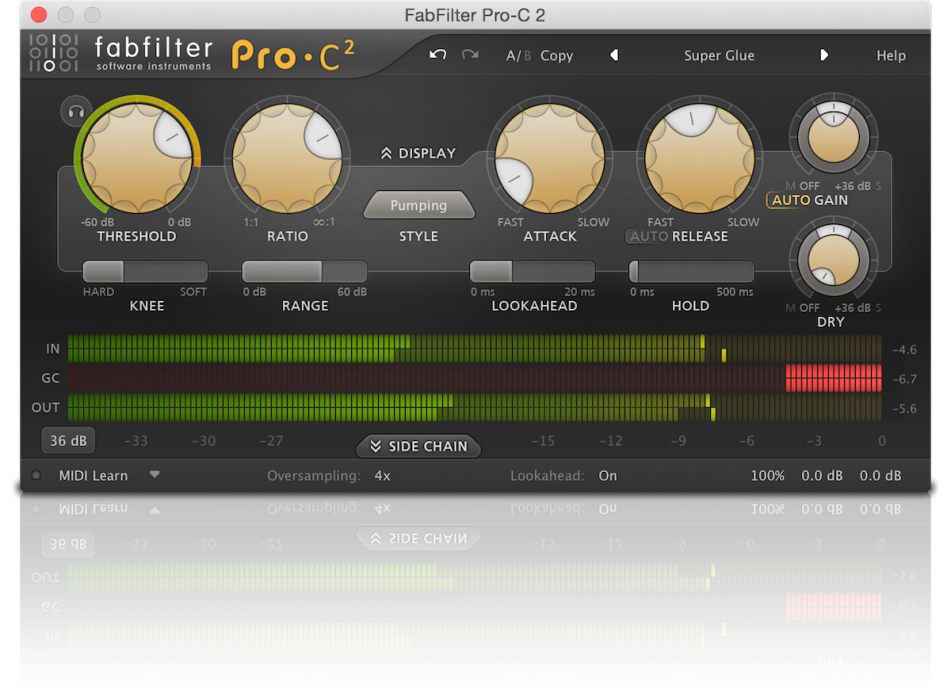Click the Dry level knob

[x=834, y=261]
